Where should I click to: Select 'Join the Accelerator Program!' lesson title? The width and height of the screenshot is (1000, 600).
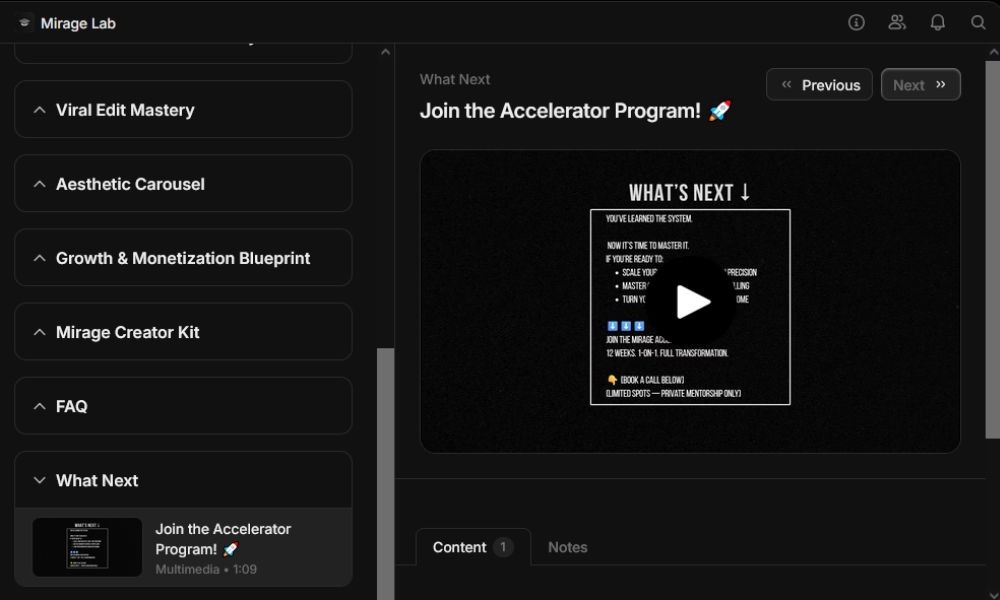pos(223,539)
